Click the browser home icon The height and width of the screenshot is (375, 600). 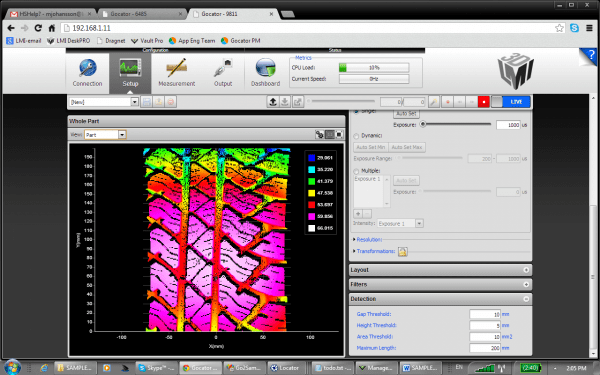[52, 28]
